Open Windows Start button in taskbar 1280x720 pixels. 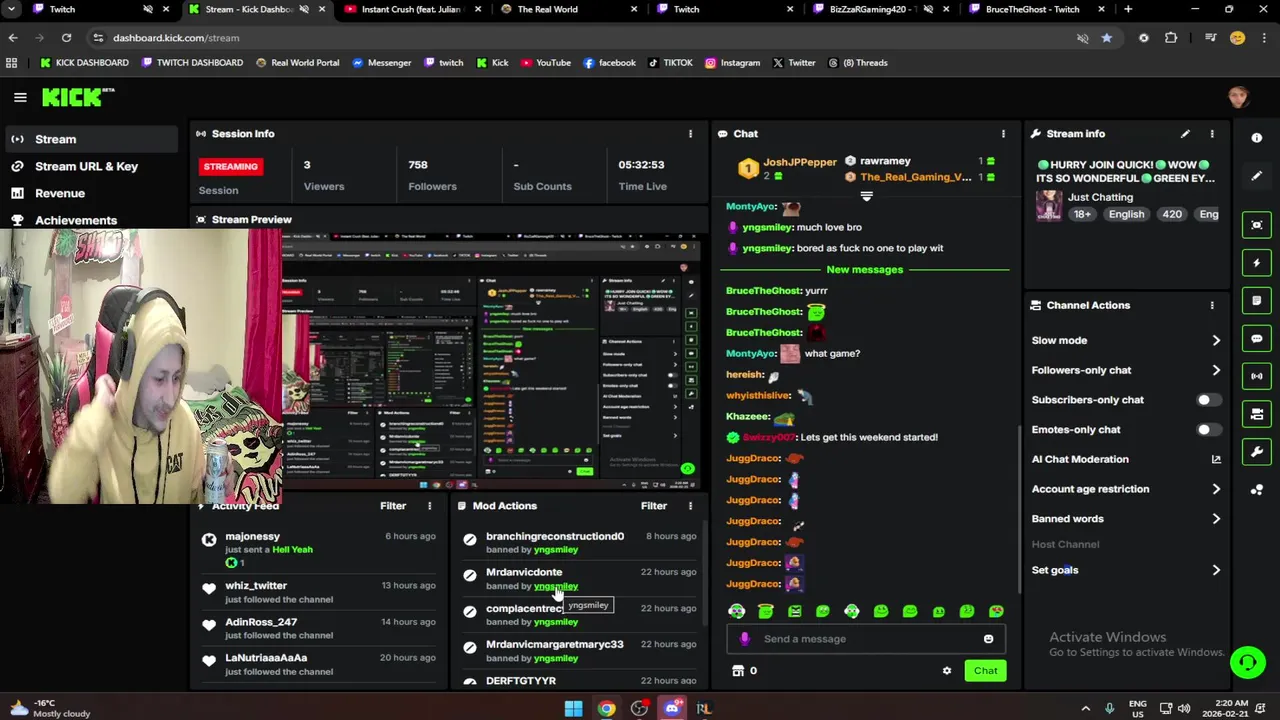[573, 709]
